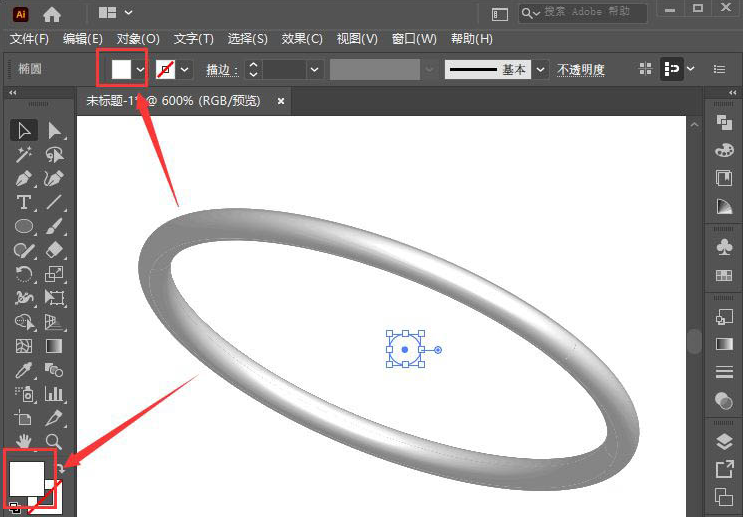Toggle the snap/align to pixel grid button
The width and height of the screenshot is (743, 517).
pos(671,69)
